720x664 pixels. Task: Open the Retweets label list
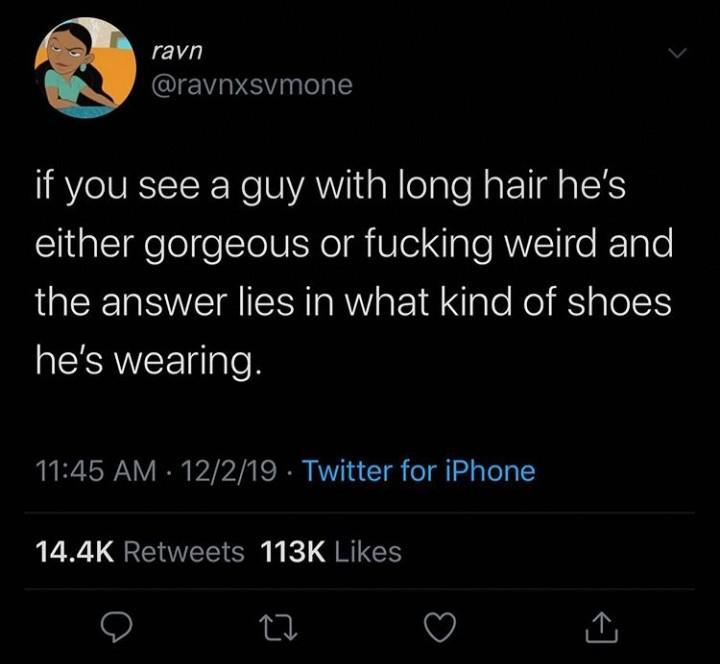point(184,551)
